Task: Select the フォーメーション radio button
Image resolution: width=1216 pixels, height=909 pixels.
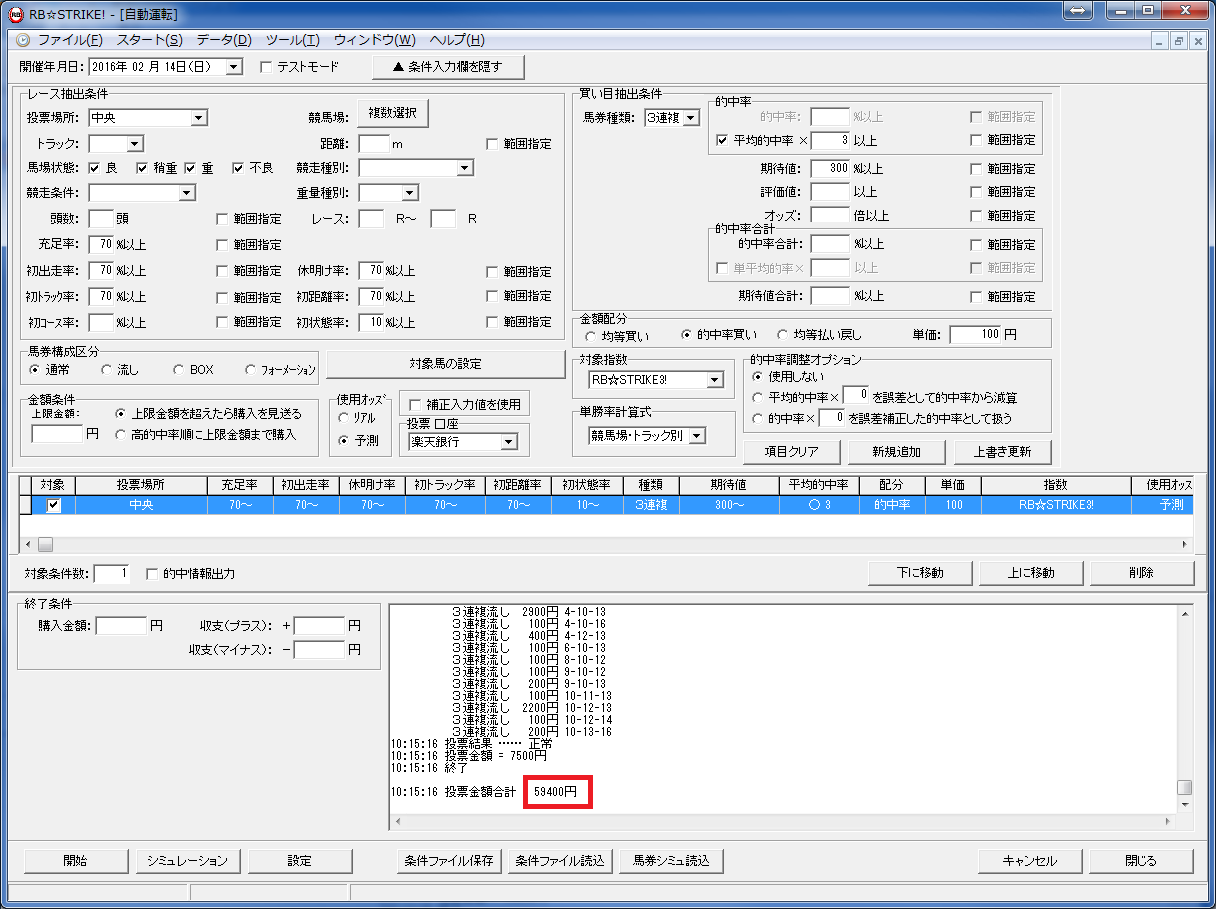Action: pos(251,369)
